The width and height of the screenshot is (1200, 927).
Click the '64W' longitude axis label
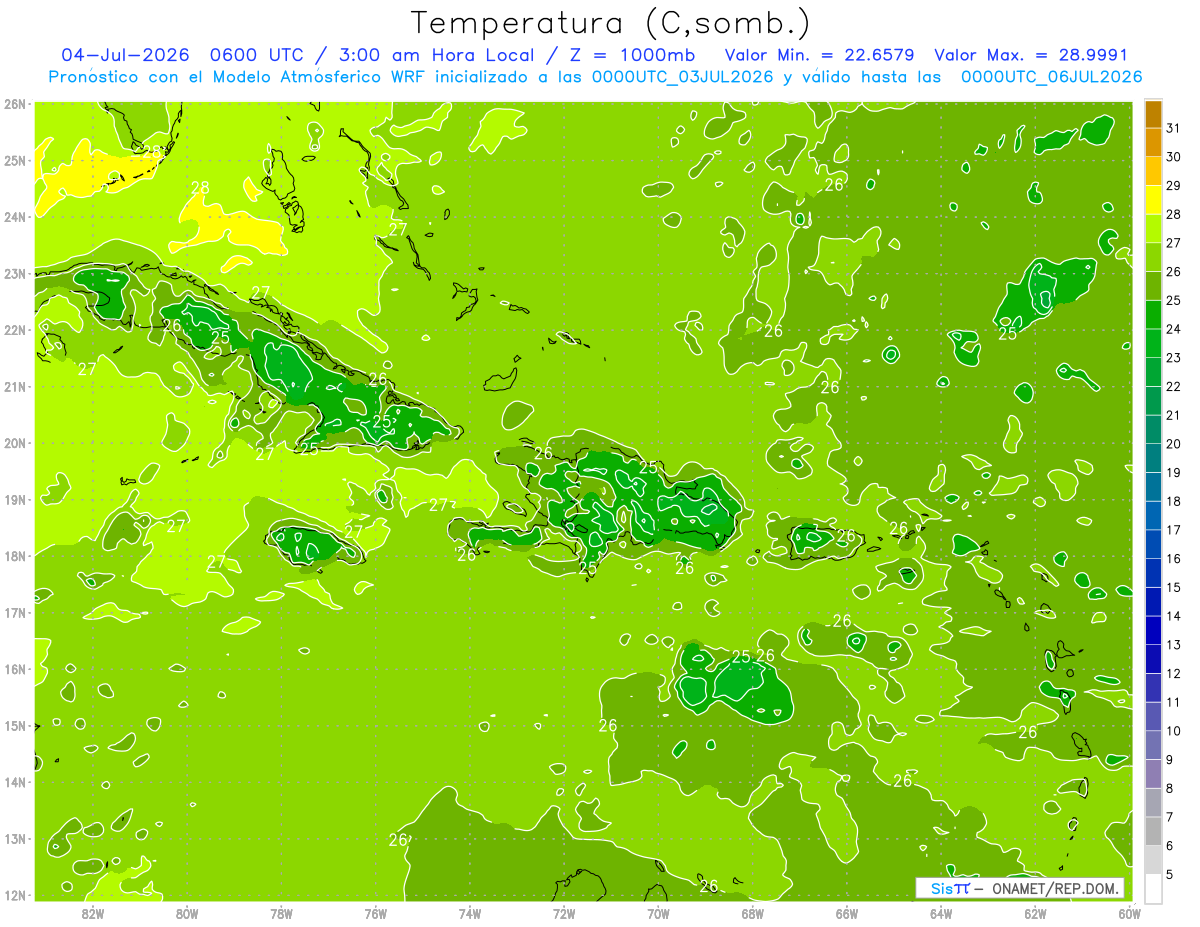click(x=941, y=913)
